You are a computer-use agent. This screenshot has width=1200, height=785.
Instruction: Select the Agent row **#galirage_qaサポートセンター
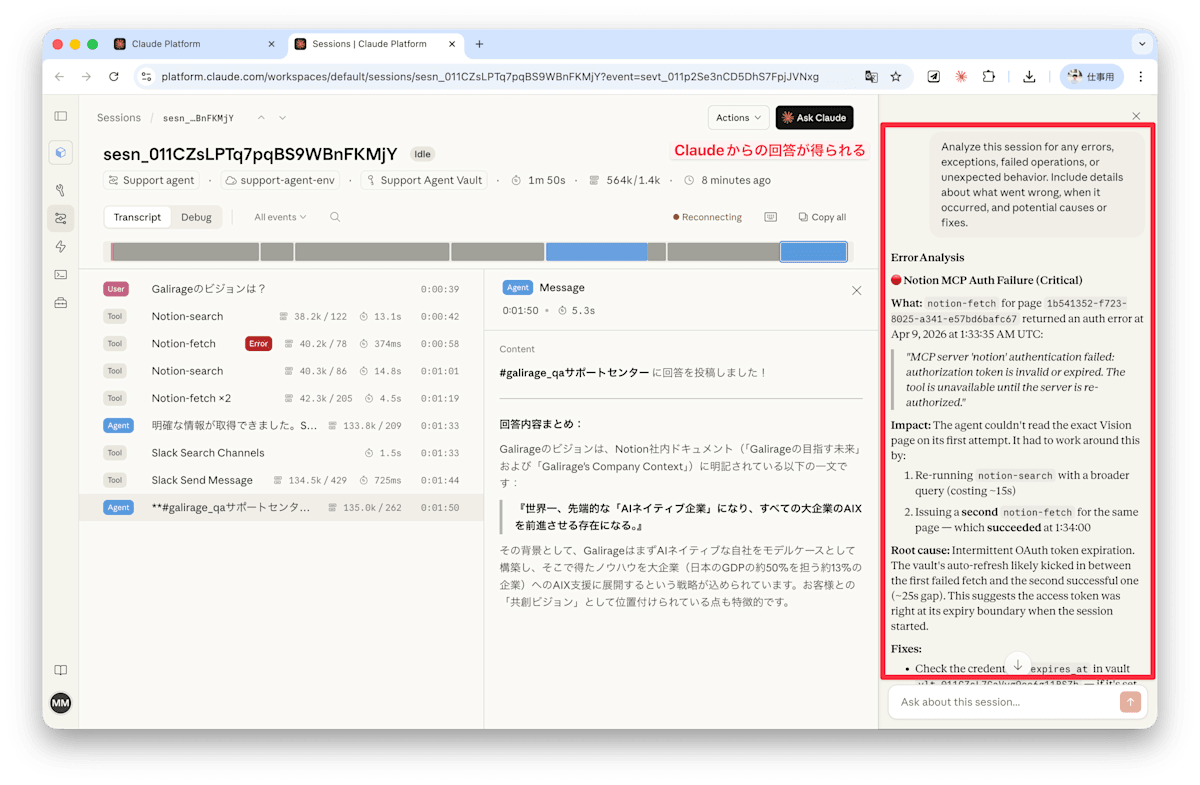(x=281, y=507)
